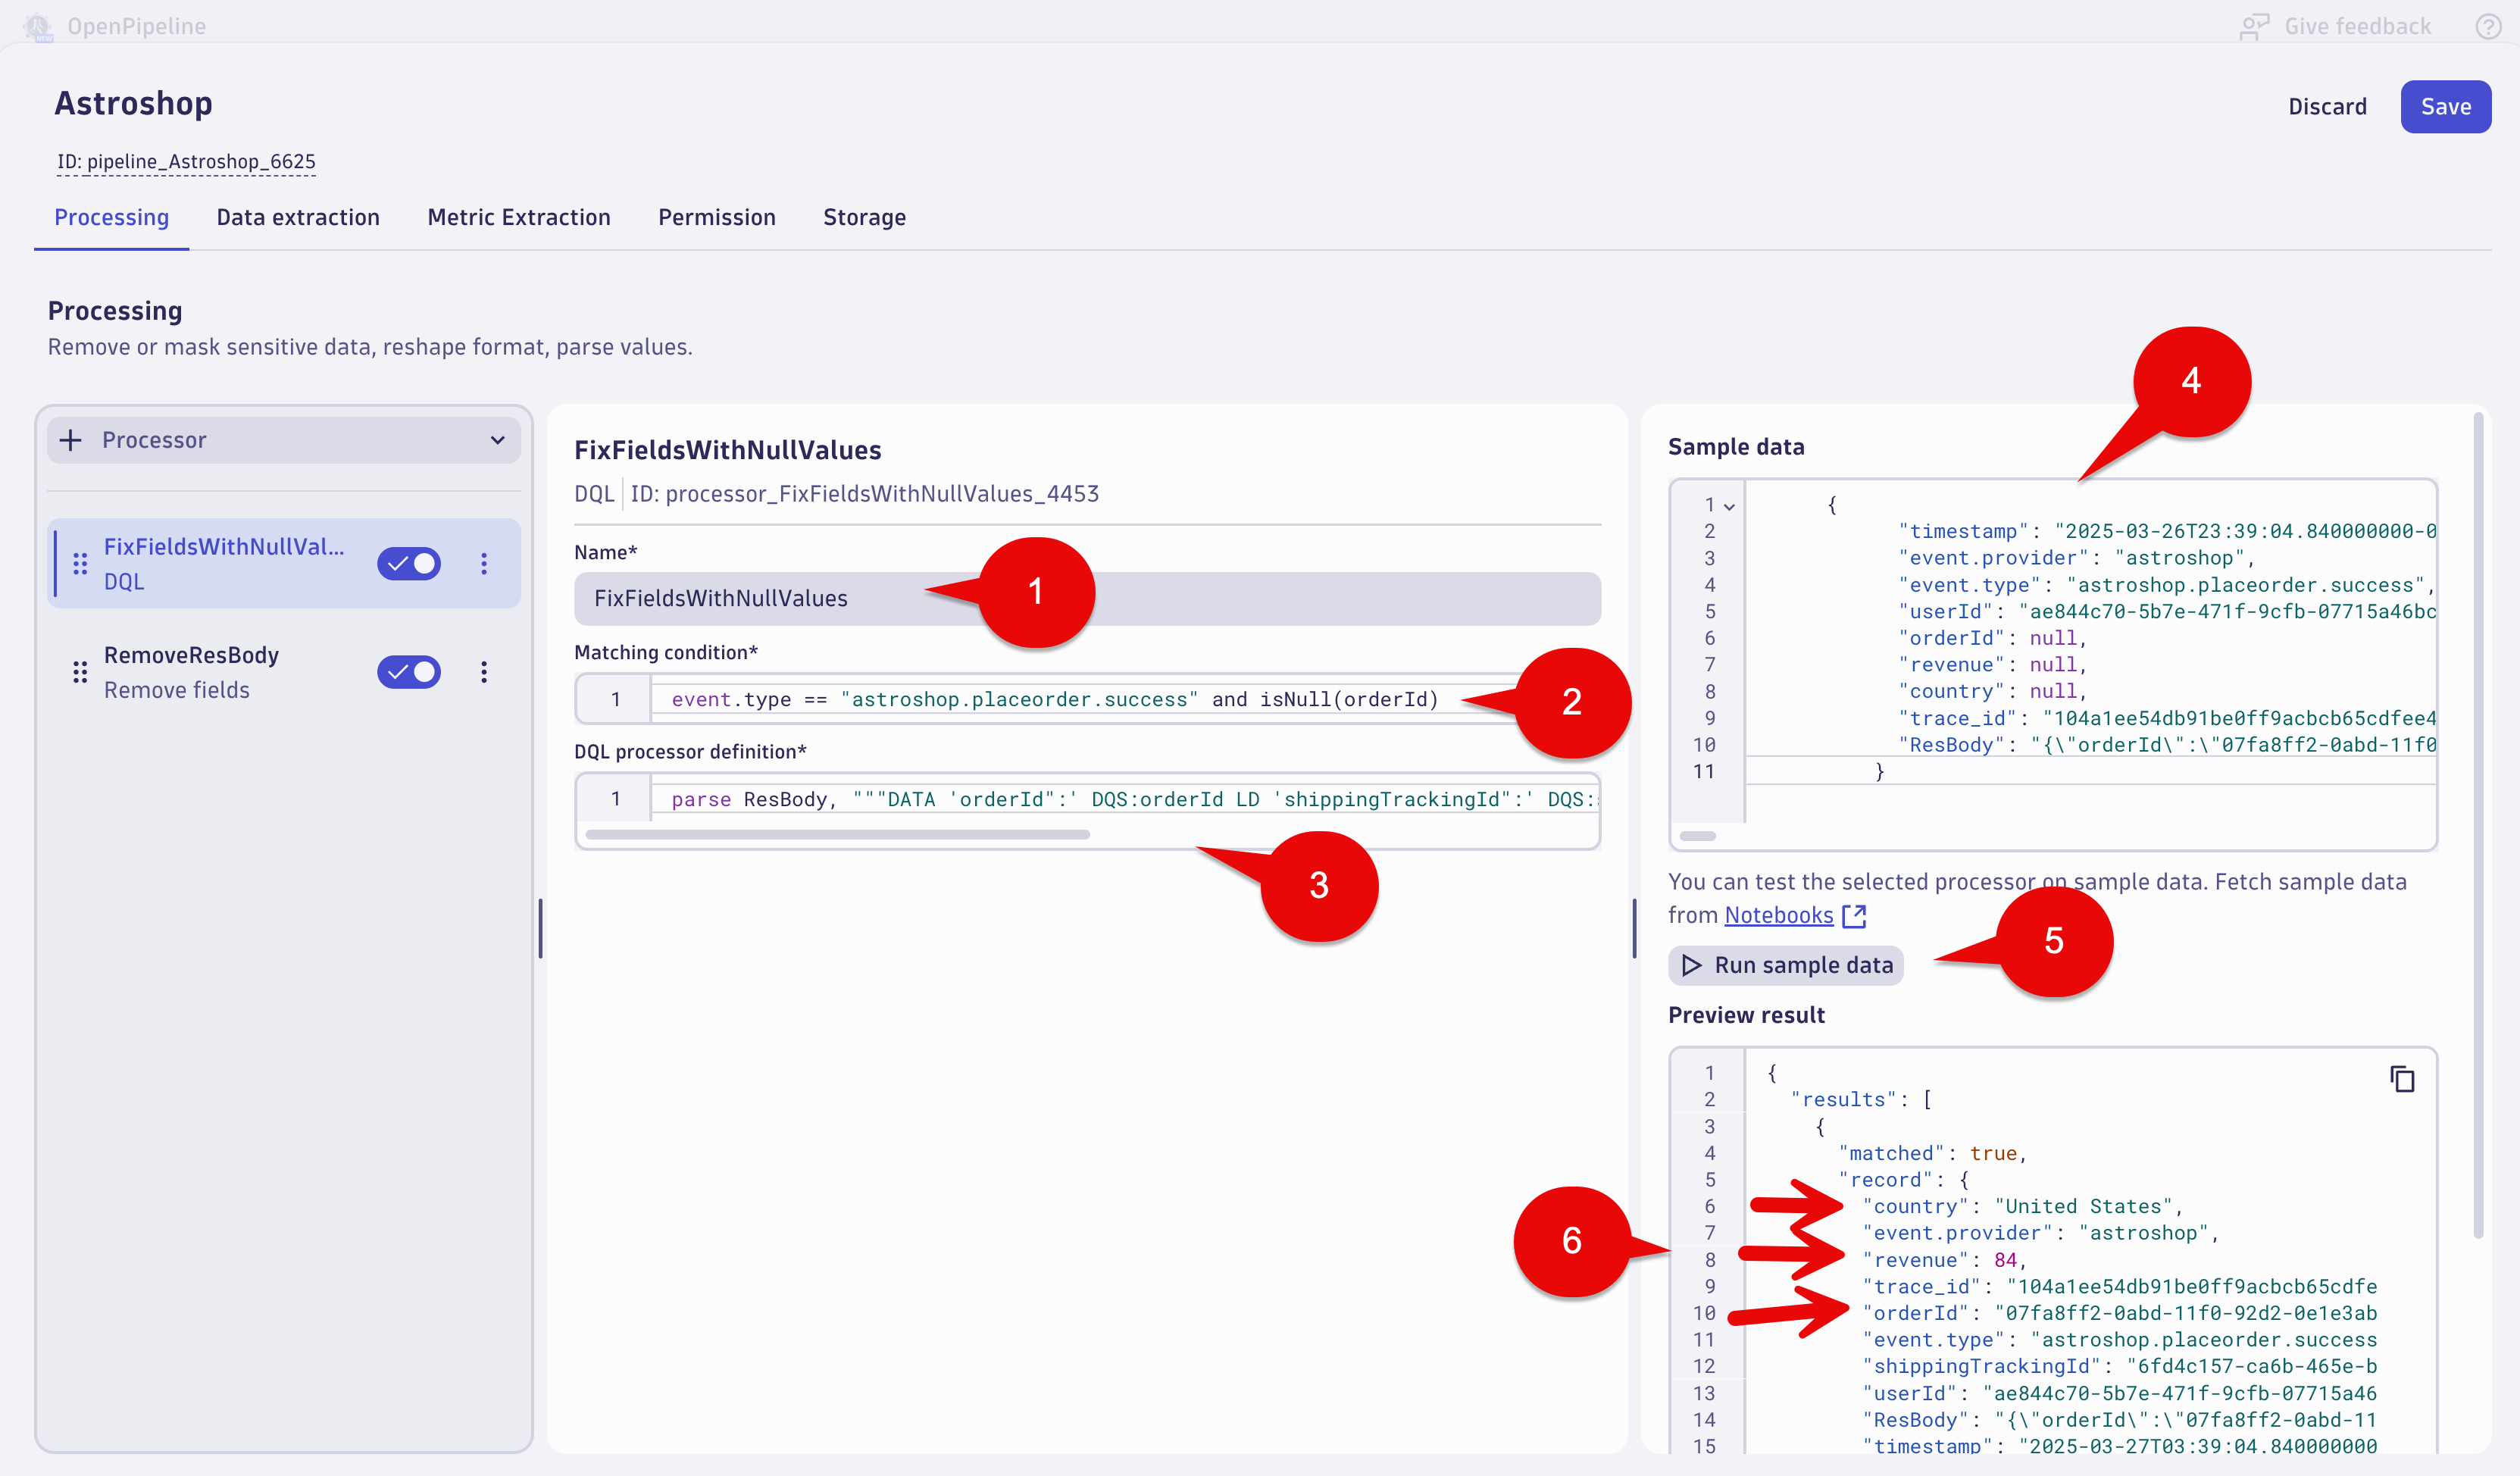The height and width of the screenshot is (1476, 2520).
Task: Run the sample data test
Action: click(x=1786, y=965)
